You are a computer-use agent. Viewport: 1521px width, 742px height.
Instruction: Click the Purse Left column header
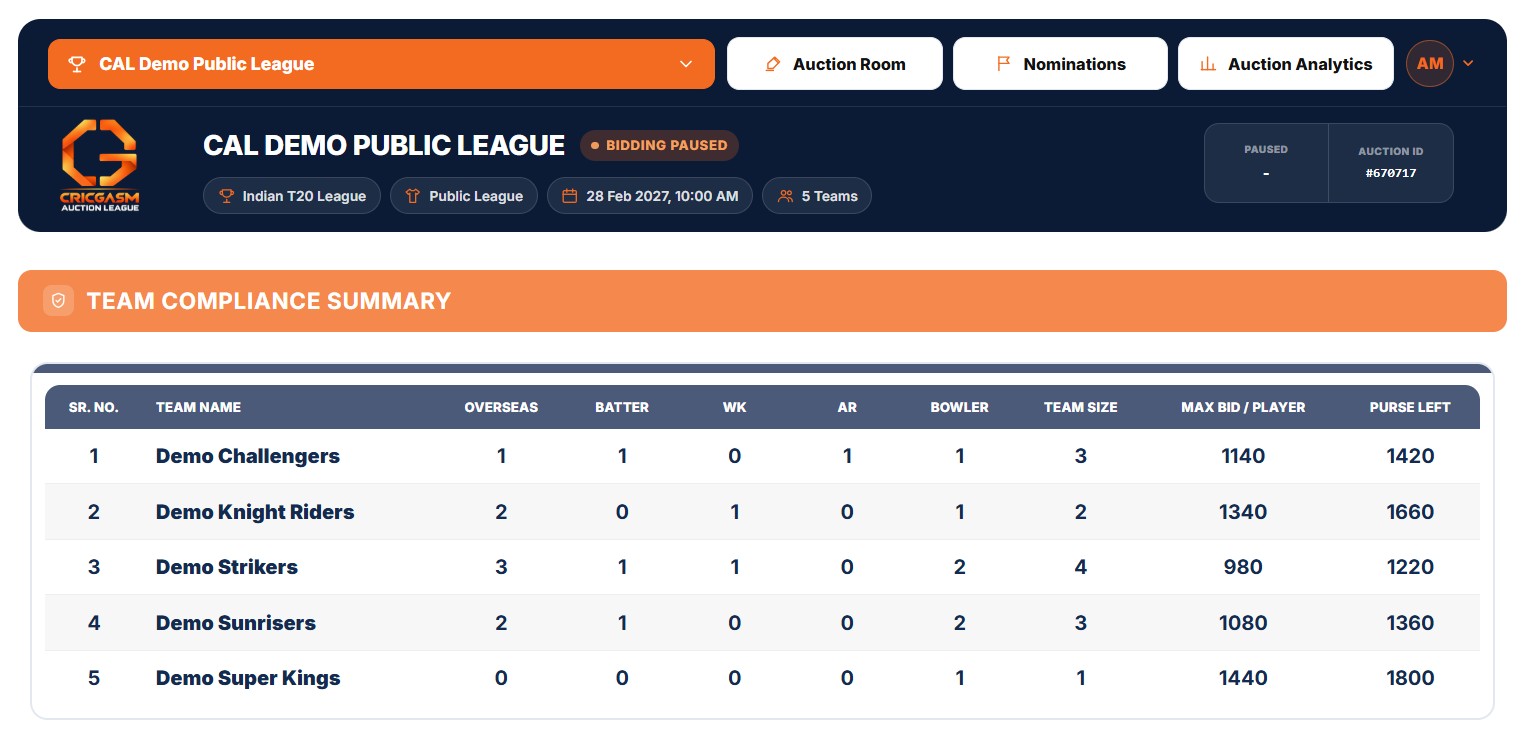1410,407
